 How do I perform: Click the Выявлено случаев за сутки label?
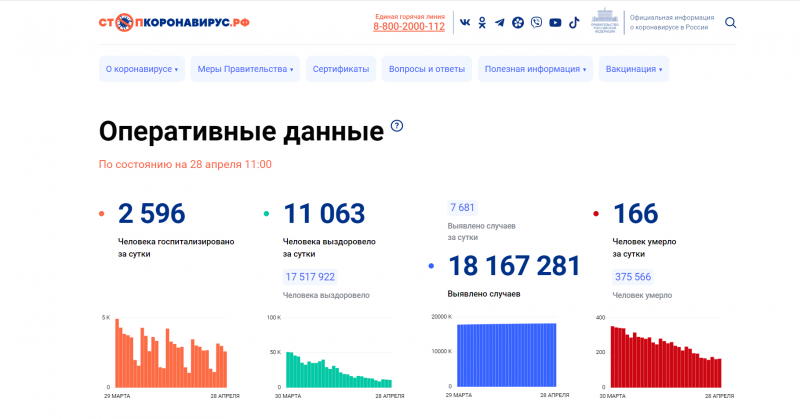pyautogui.click(x=482, y=232)
